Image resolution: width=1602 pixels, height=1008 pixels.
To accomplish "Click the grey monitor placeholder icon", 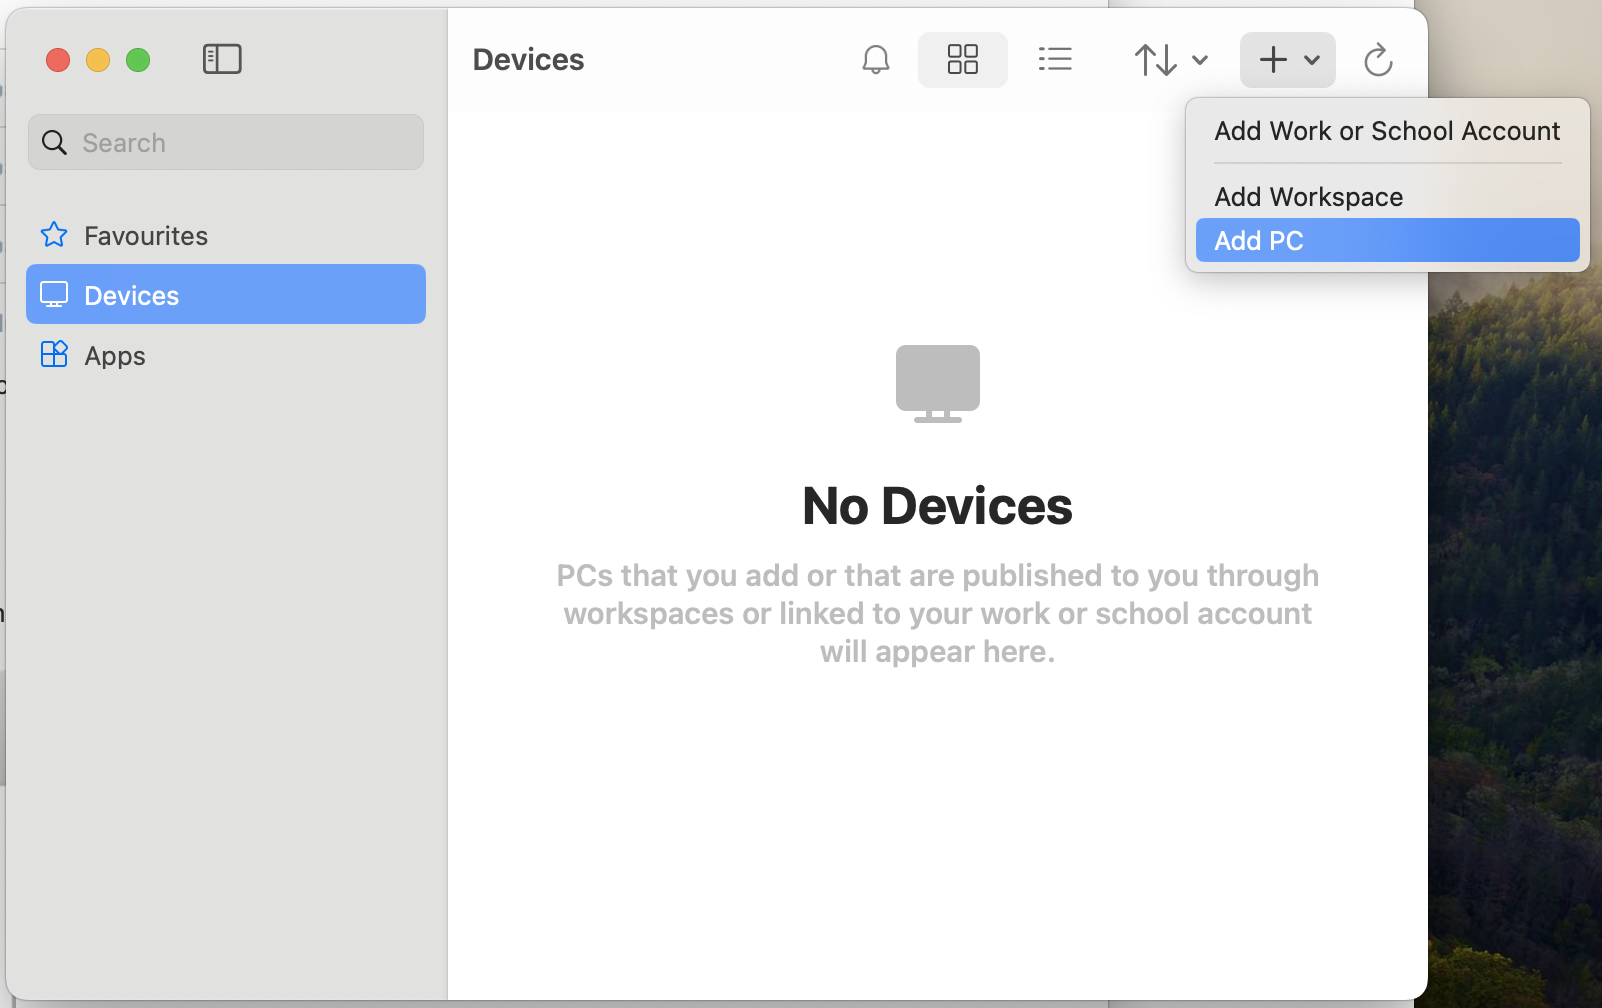I will [937, 383].
